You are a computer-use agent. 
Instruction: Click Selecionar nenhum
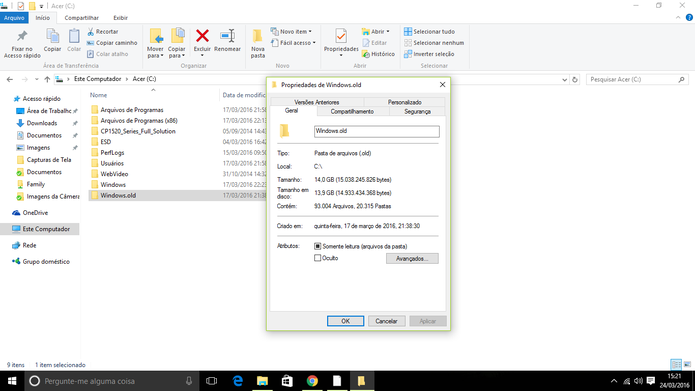pos(434,43)
